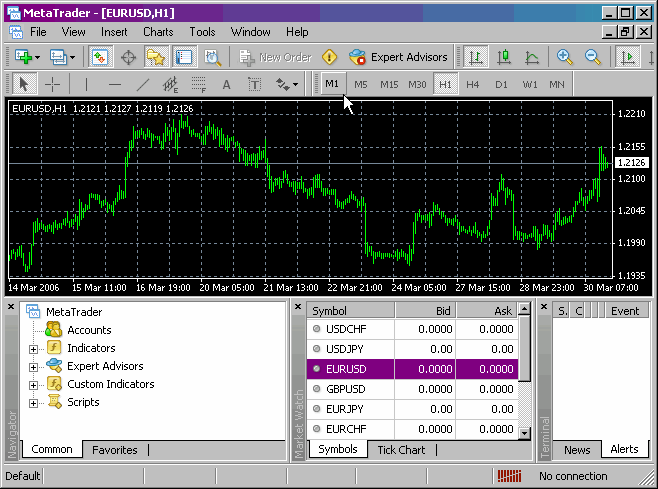Enable Expert Advisors button
This screenshot has width=658, height=489.
tap(398, 57)
